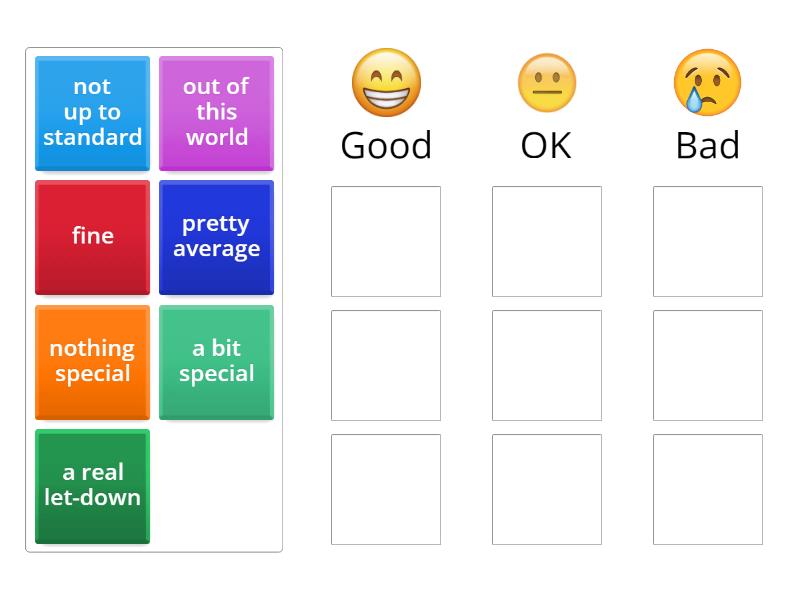Click the top empty box under Bad

click(708, 240)
